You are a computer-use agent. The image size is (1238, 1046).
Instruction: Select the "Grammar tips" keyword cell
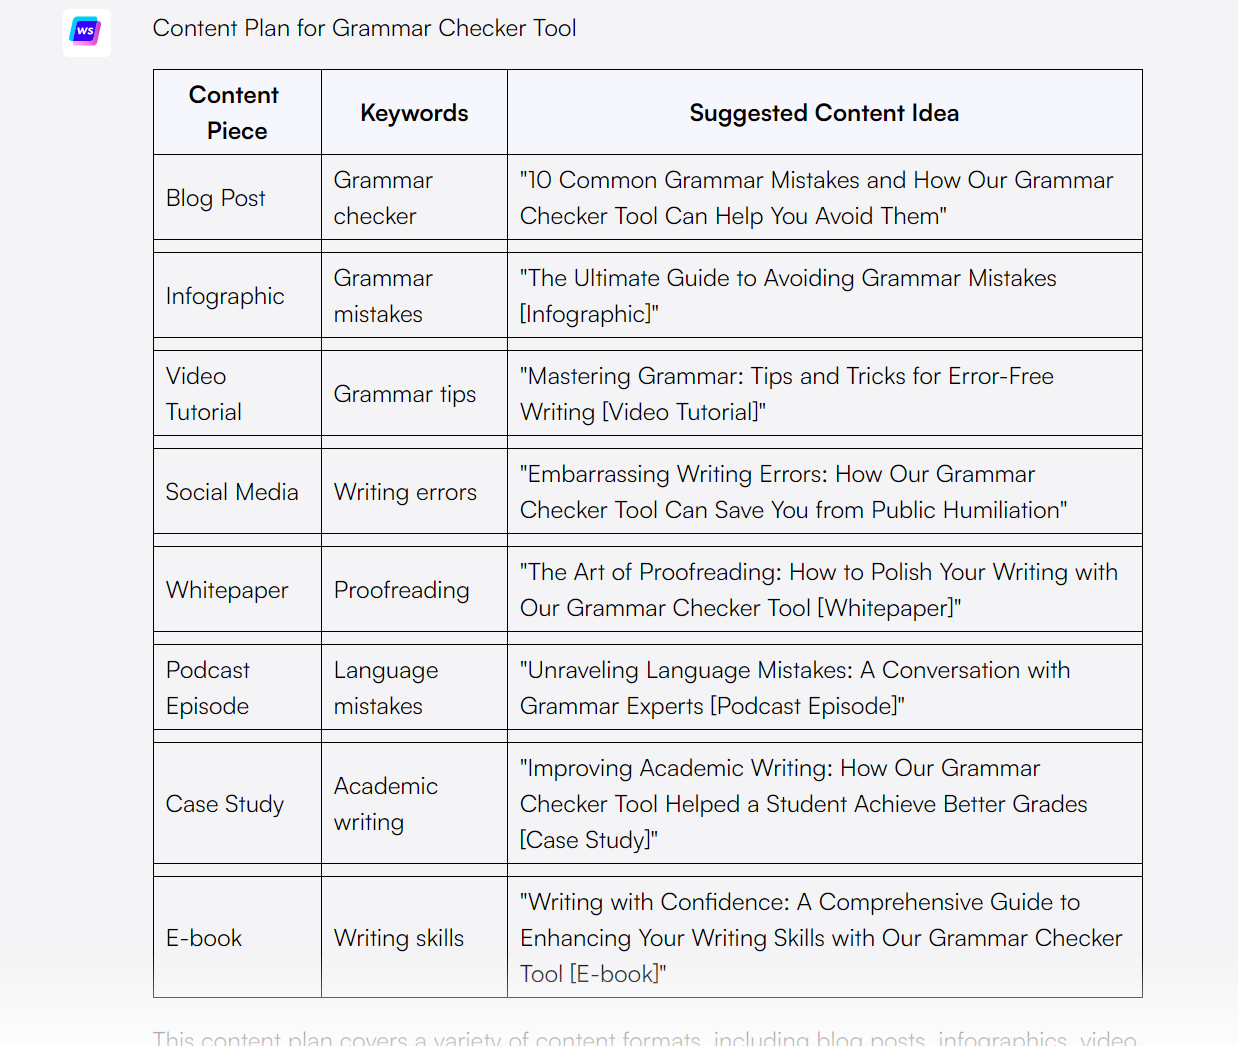[405, 394]
